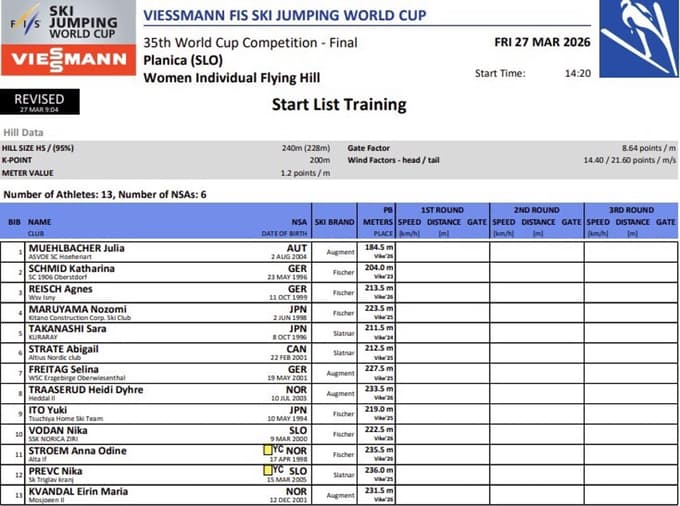Click the 3RD ROUND column header
This screenshot has width=680, height=506.
click(x=631, y=210)
